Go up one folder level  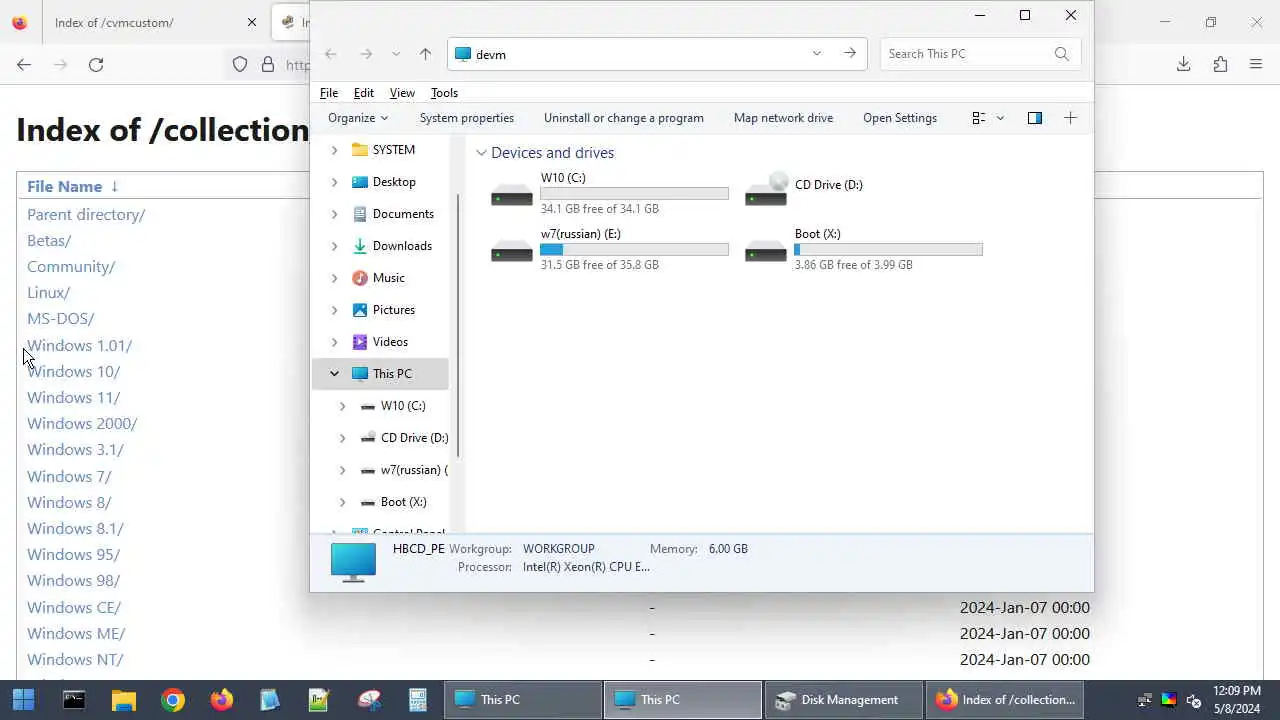pos(425,54)
